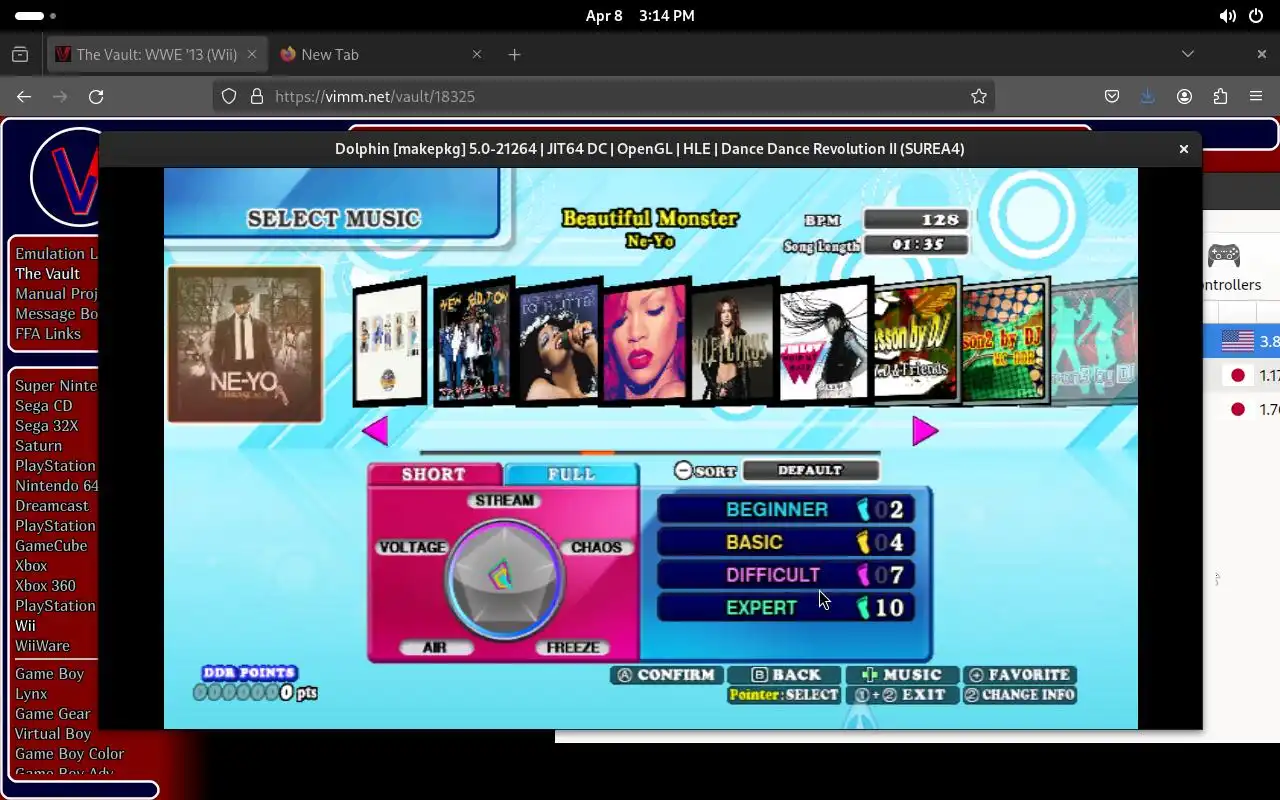1280x800 pixels.
Task: Click the CHAOS radar label
Action: tap(596, 547)
